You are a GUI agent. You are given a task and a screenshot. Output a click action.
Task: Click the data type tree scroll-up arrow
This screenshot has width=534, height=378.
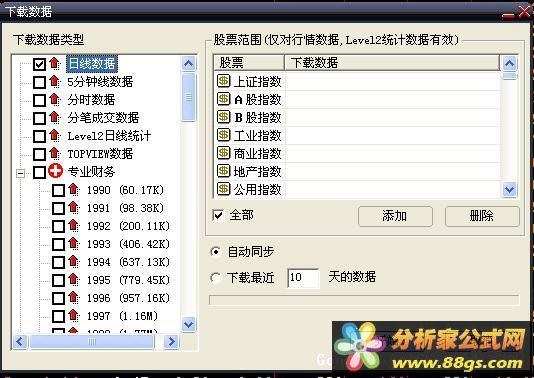point(189,63)
